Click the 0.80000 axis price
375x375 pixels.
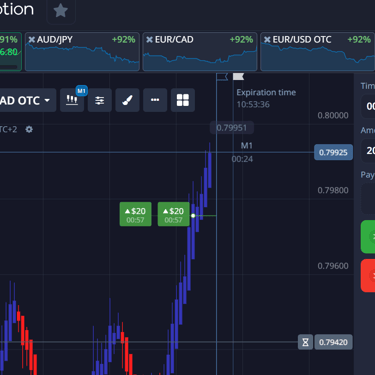333,115
